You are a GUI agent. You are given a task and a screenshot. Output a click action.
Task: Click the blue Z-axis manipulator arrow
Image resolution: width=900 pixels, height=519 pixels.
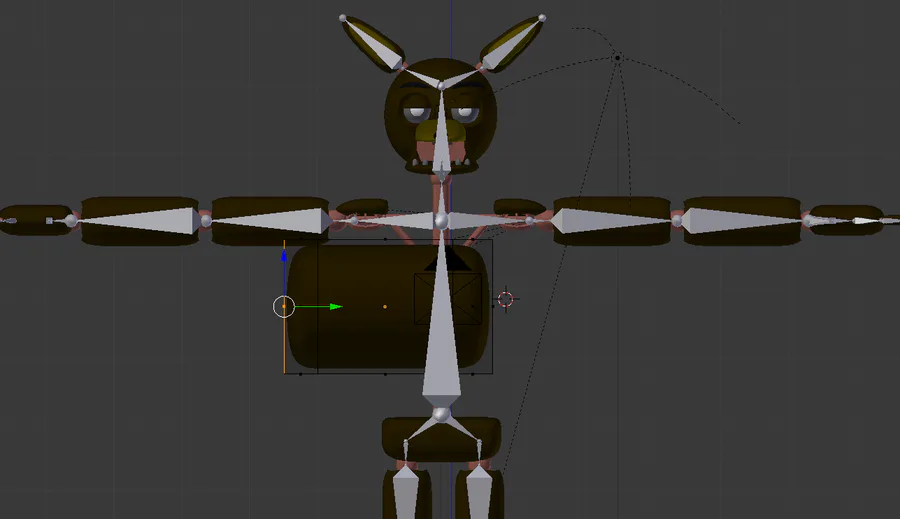coord(284,256)
